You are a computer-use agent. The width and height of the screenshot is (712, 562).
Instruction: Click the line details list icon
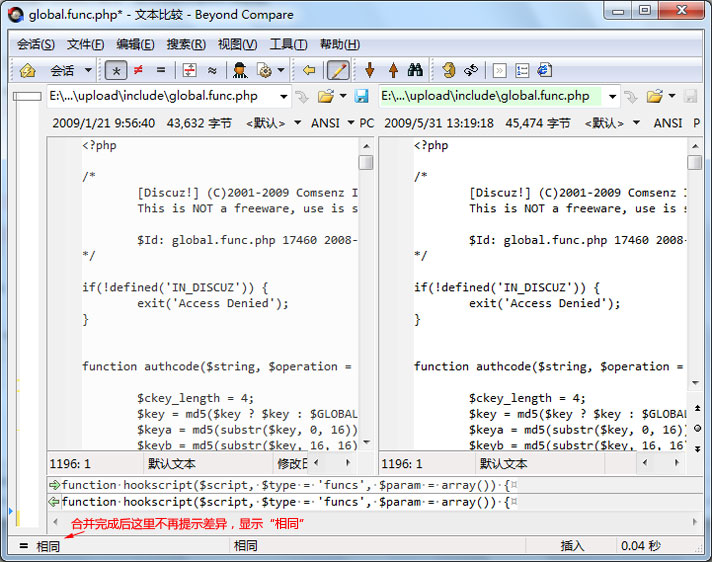coord(522,70)
